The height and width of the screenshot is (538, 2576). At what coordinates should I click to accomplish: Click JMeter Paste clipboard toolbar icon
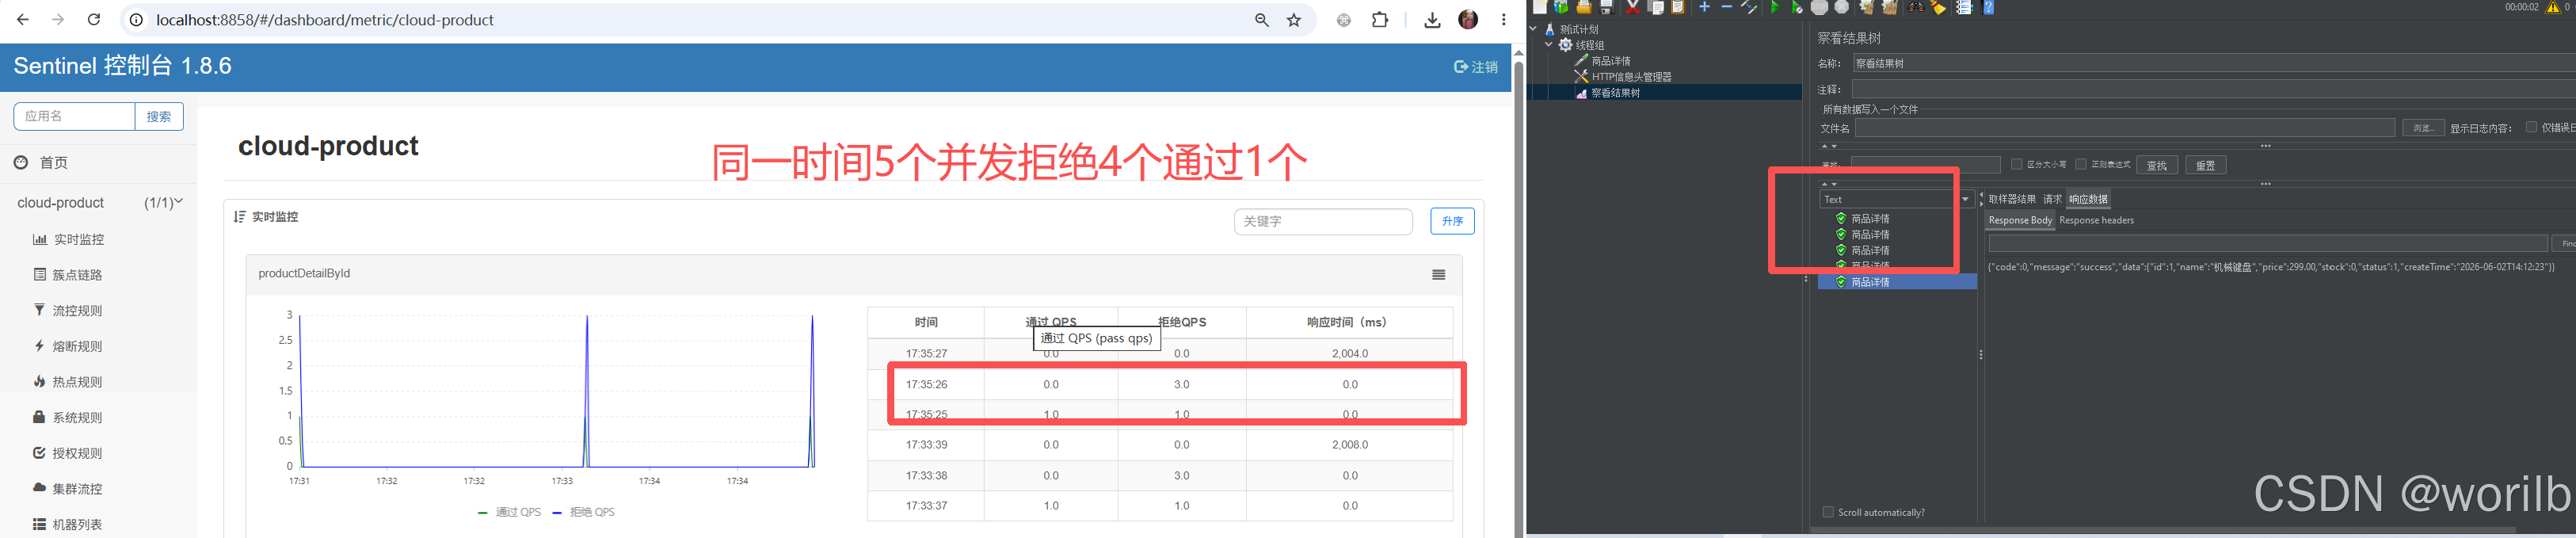coord(1678,7)
